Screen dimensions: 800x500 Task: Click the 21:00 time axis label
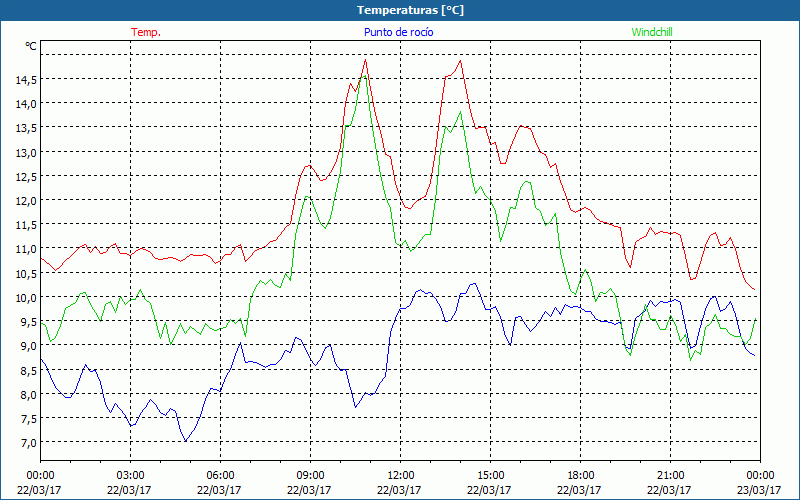tap(670, 475)
